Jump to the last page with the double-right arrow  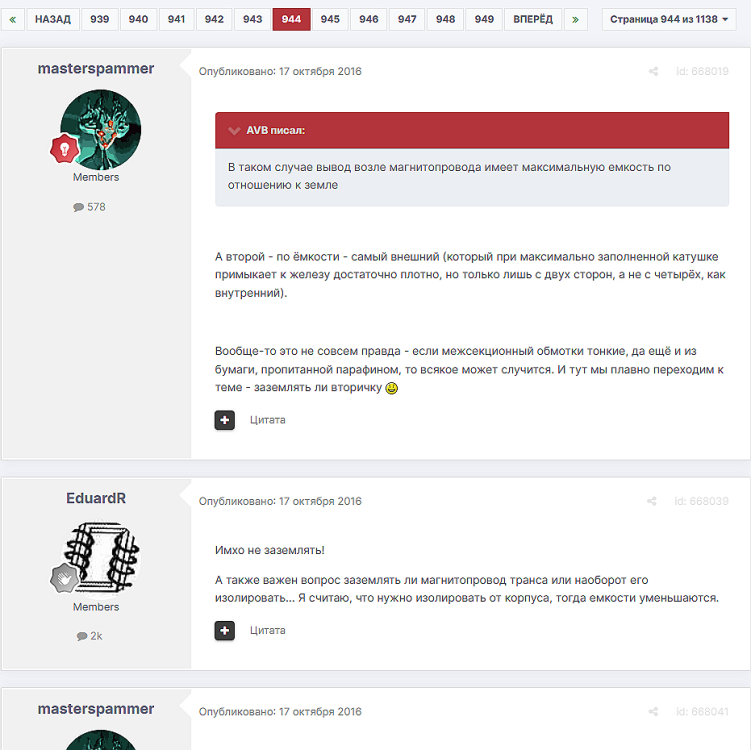(x=576, y=20)
